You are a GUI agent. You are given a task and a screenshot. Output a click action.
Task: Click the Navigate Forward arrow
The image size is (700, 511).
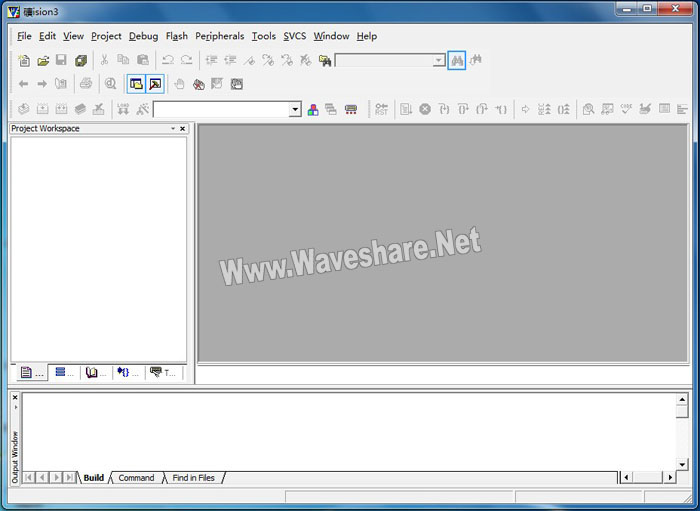click(42, 84)
